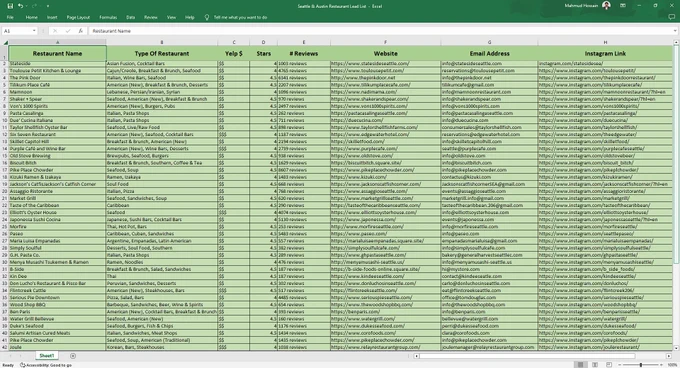Image resolution: width=680 pixels, height=368 pixels.
Task: Open the Page Layout tab
Action: coord(78,17)
